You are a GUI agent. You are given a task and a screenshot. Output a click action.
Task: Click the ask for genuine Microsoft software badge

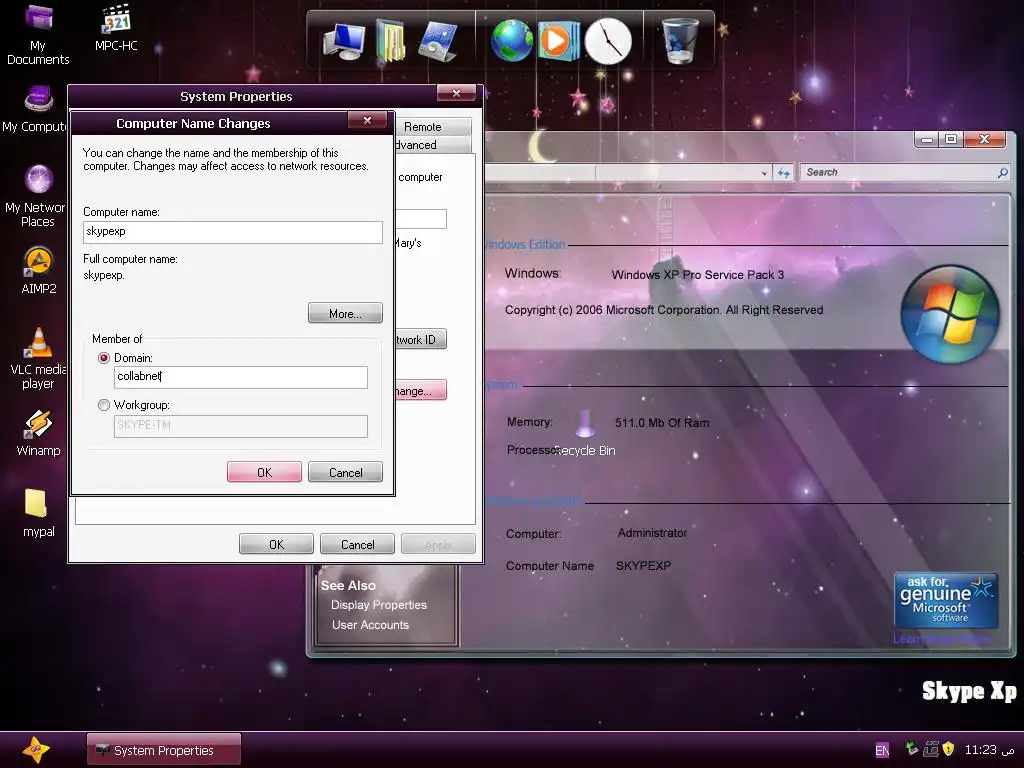(946, 600)
